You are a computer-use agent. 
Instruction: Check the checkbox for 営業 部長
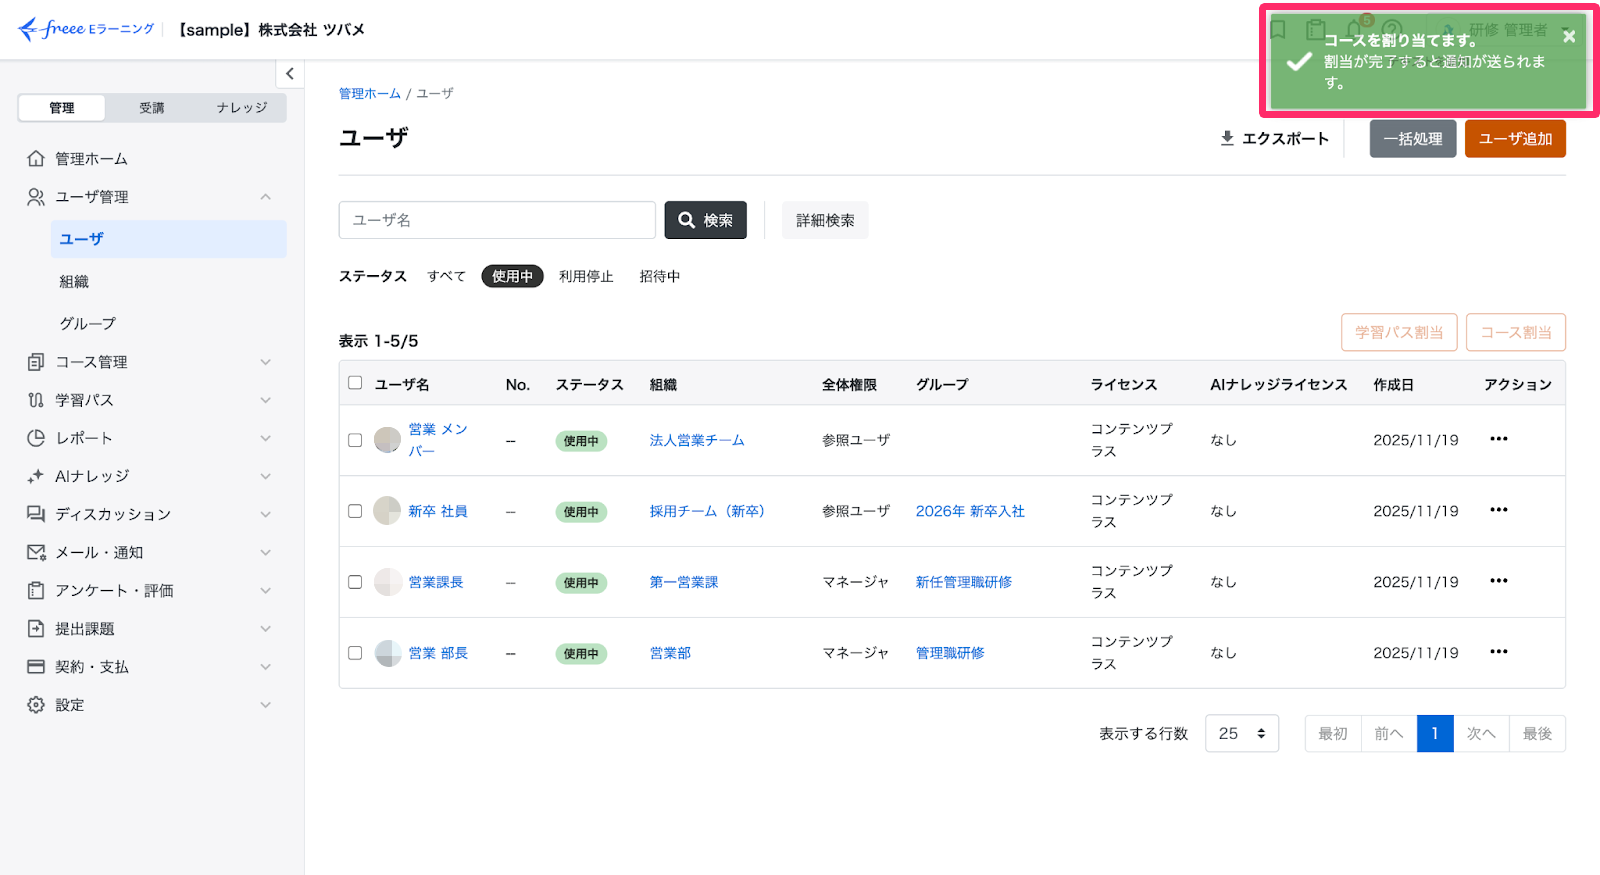pos(355,653)
